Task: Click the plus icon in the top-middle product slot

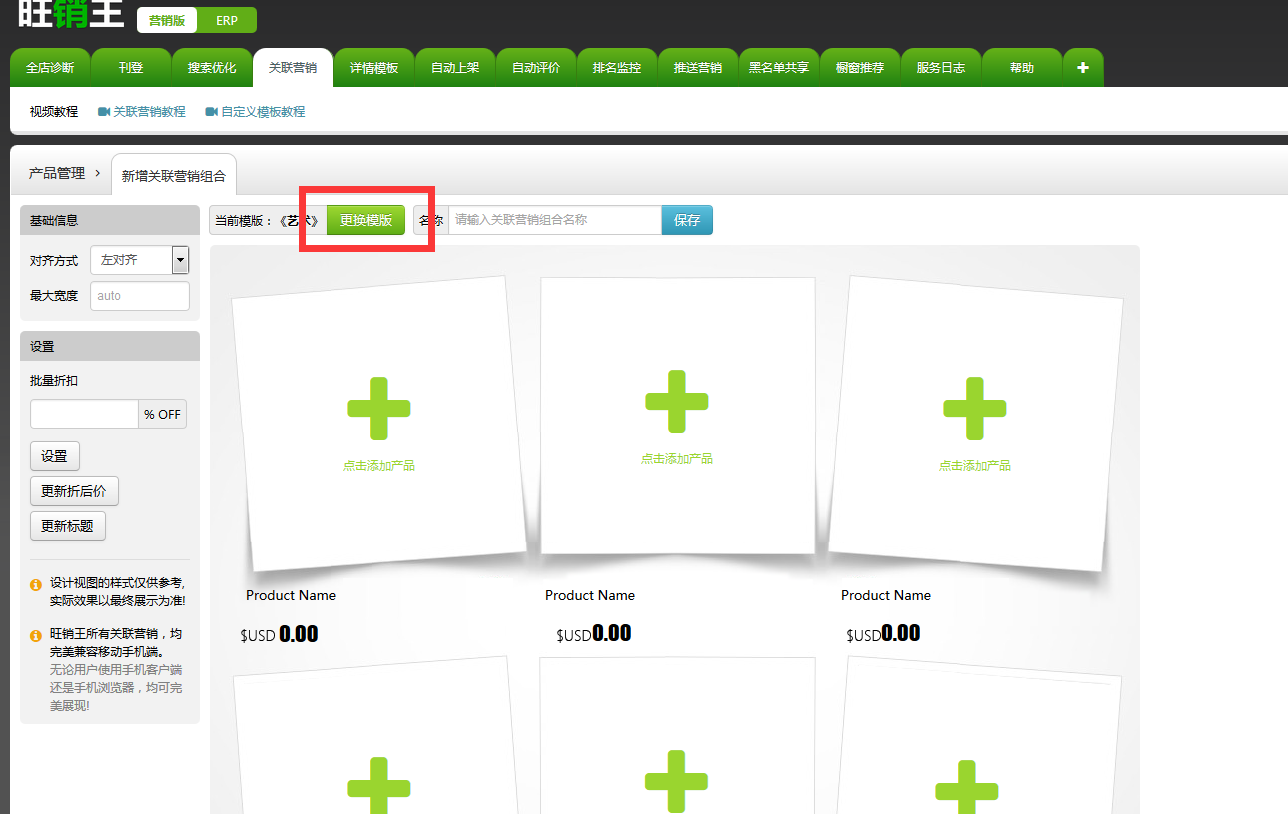Action: (x=677, y=401)
